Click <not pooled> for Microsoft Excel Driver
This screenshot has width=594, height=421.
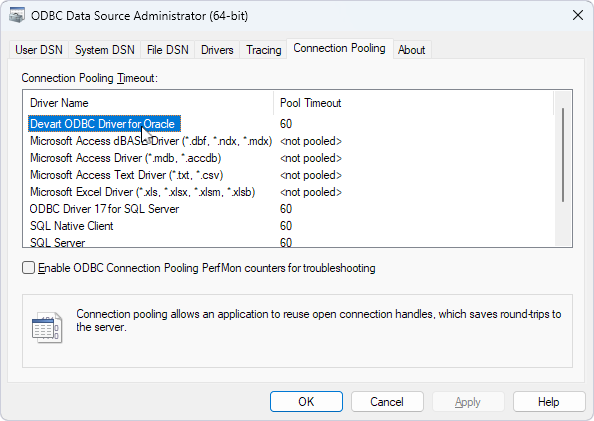[x=311, y=192]
